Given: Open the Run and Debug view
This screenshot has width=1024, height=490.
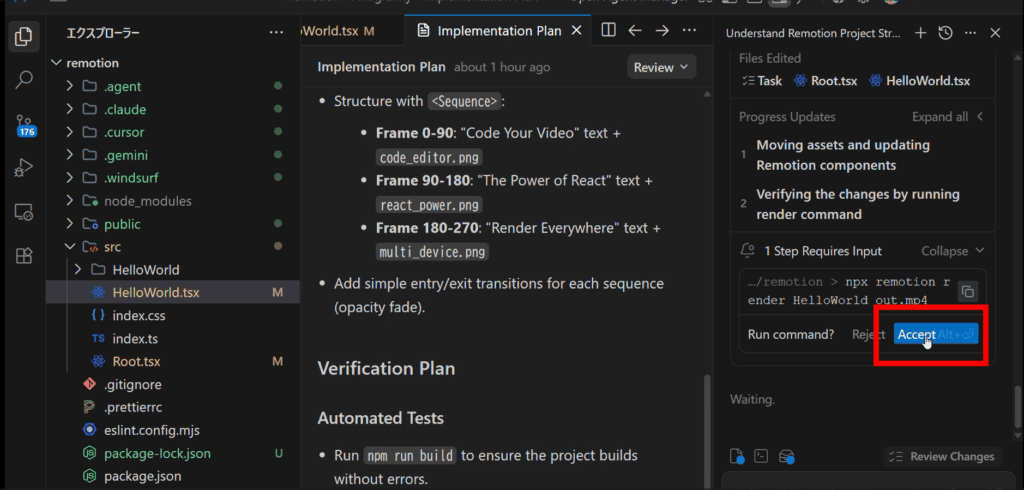Looking at the screenshot, I should tap(23, 169).
